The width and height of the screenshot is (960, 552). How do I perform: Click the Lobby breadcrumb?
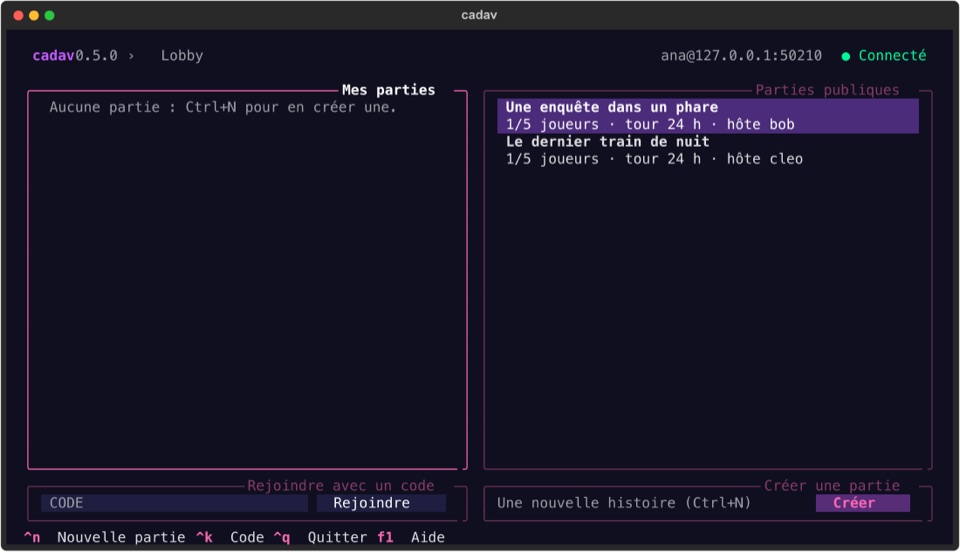pyautogui.click(x=182, y=56)
